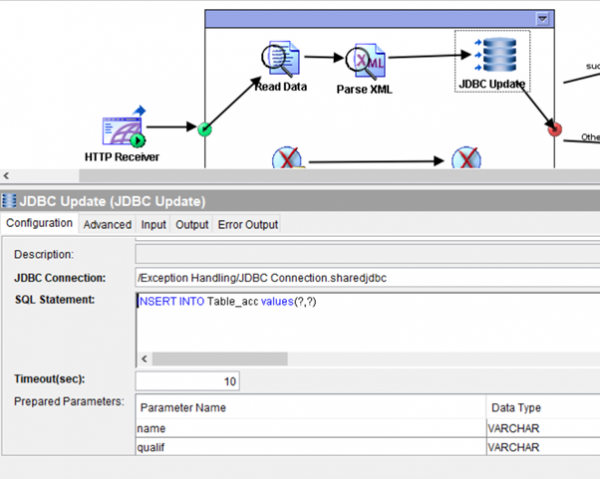Switch to the Input tab

tap(154, 225)
